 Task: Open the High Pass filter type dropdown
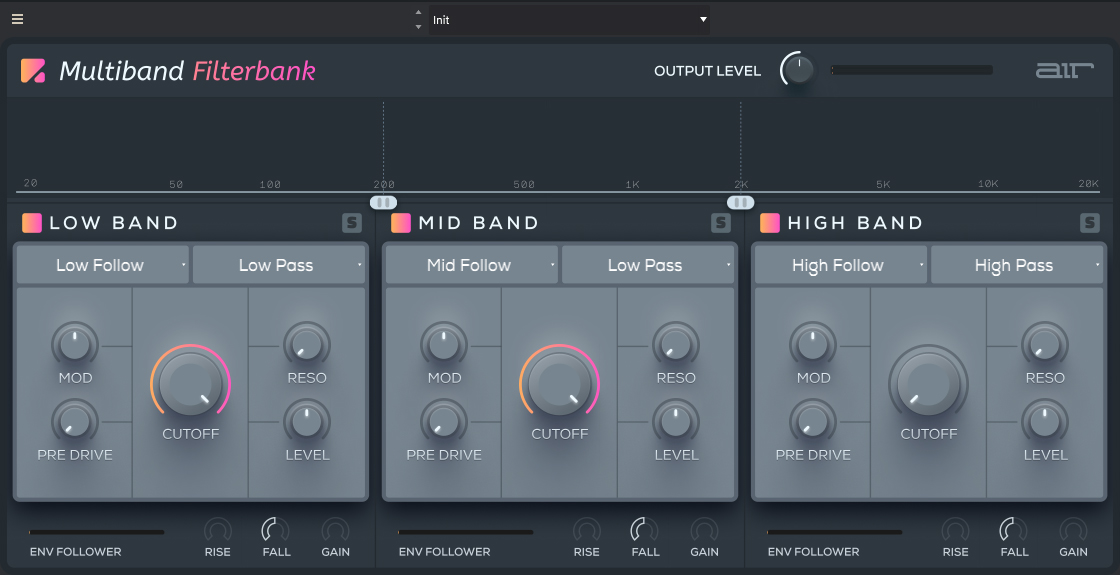point(1017,265)
